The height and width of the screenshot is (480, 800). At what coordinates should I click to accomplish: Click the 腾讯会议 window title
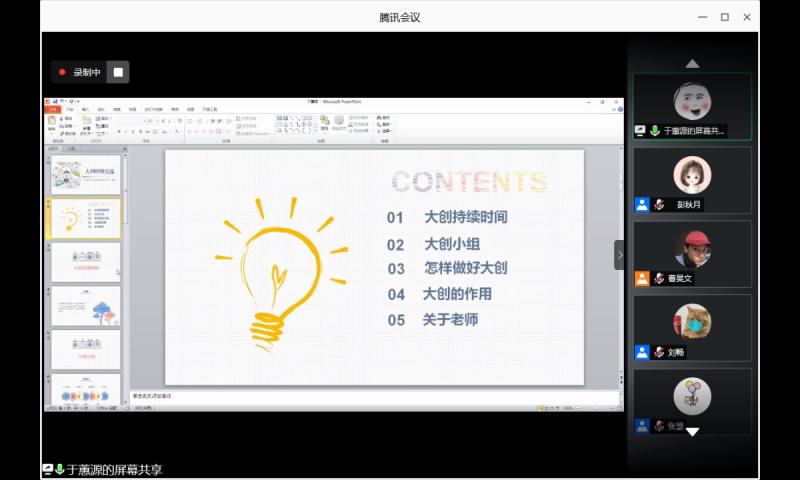coord(400,17)
